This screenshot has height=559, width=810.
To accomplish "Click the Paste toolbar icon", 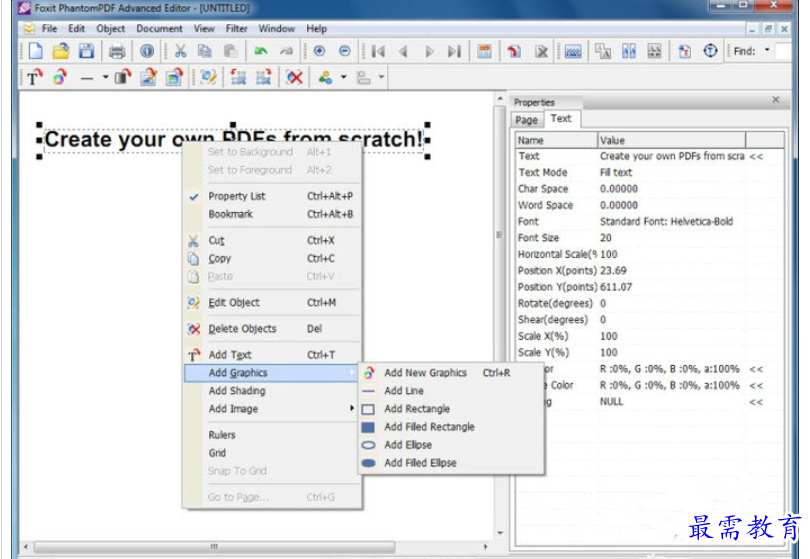I will [230, 51].
